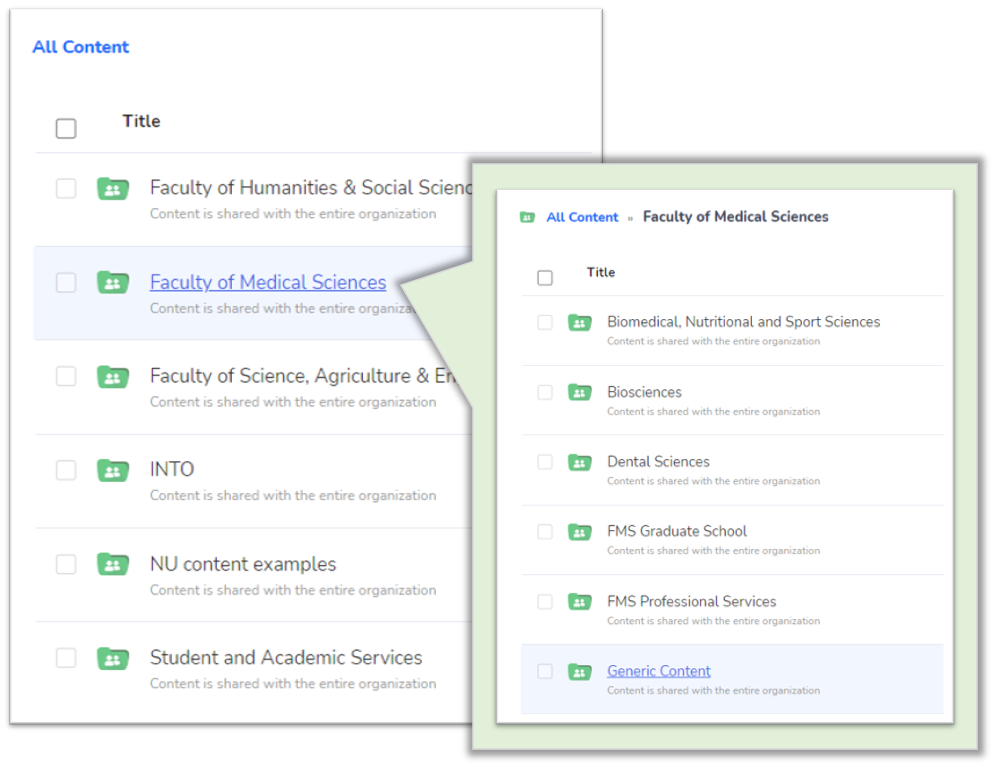
Task: Click the All Content heading in left panel
Action: click(81, 47)
